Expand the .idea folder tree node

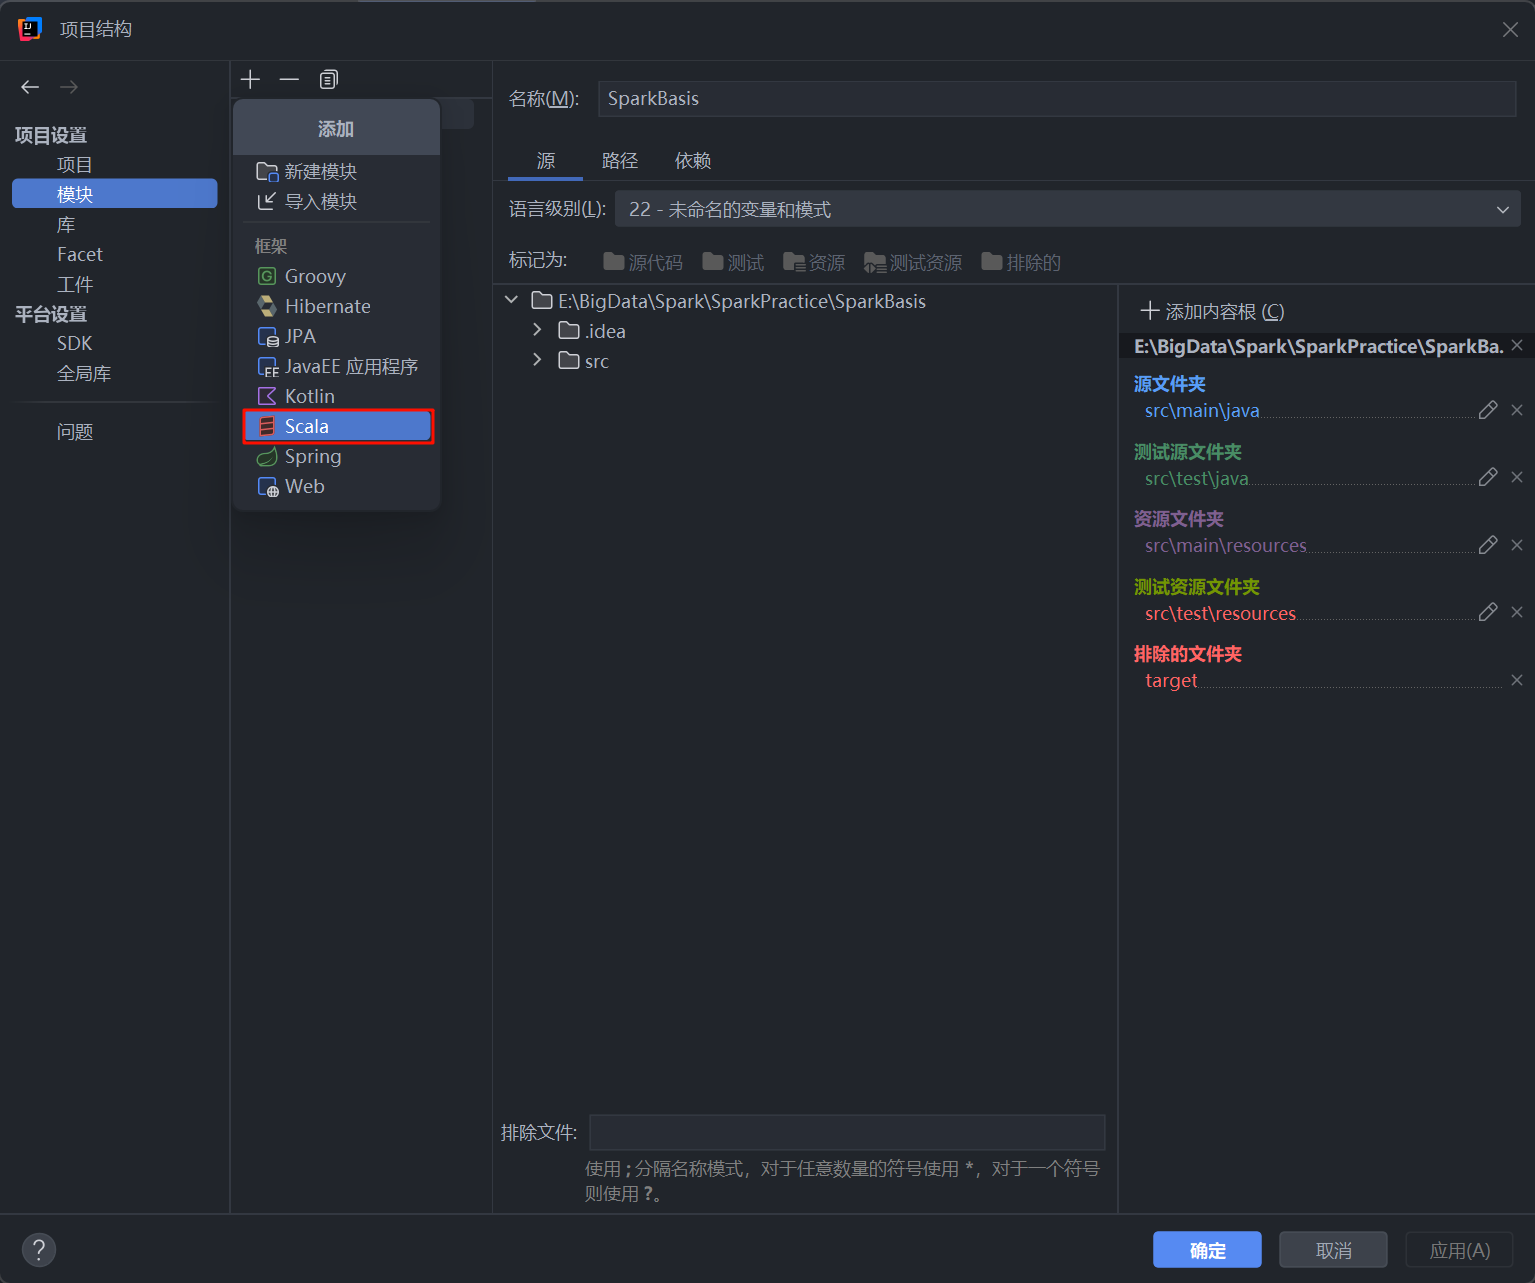537,330
